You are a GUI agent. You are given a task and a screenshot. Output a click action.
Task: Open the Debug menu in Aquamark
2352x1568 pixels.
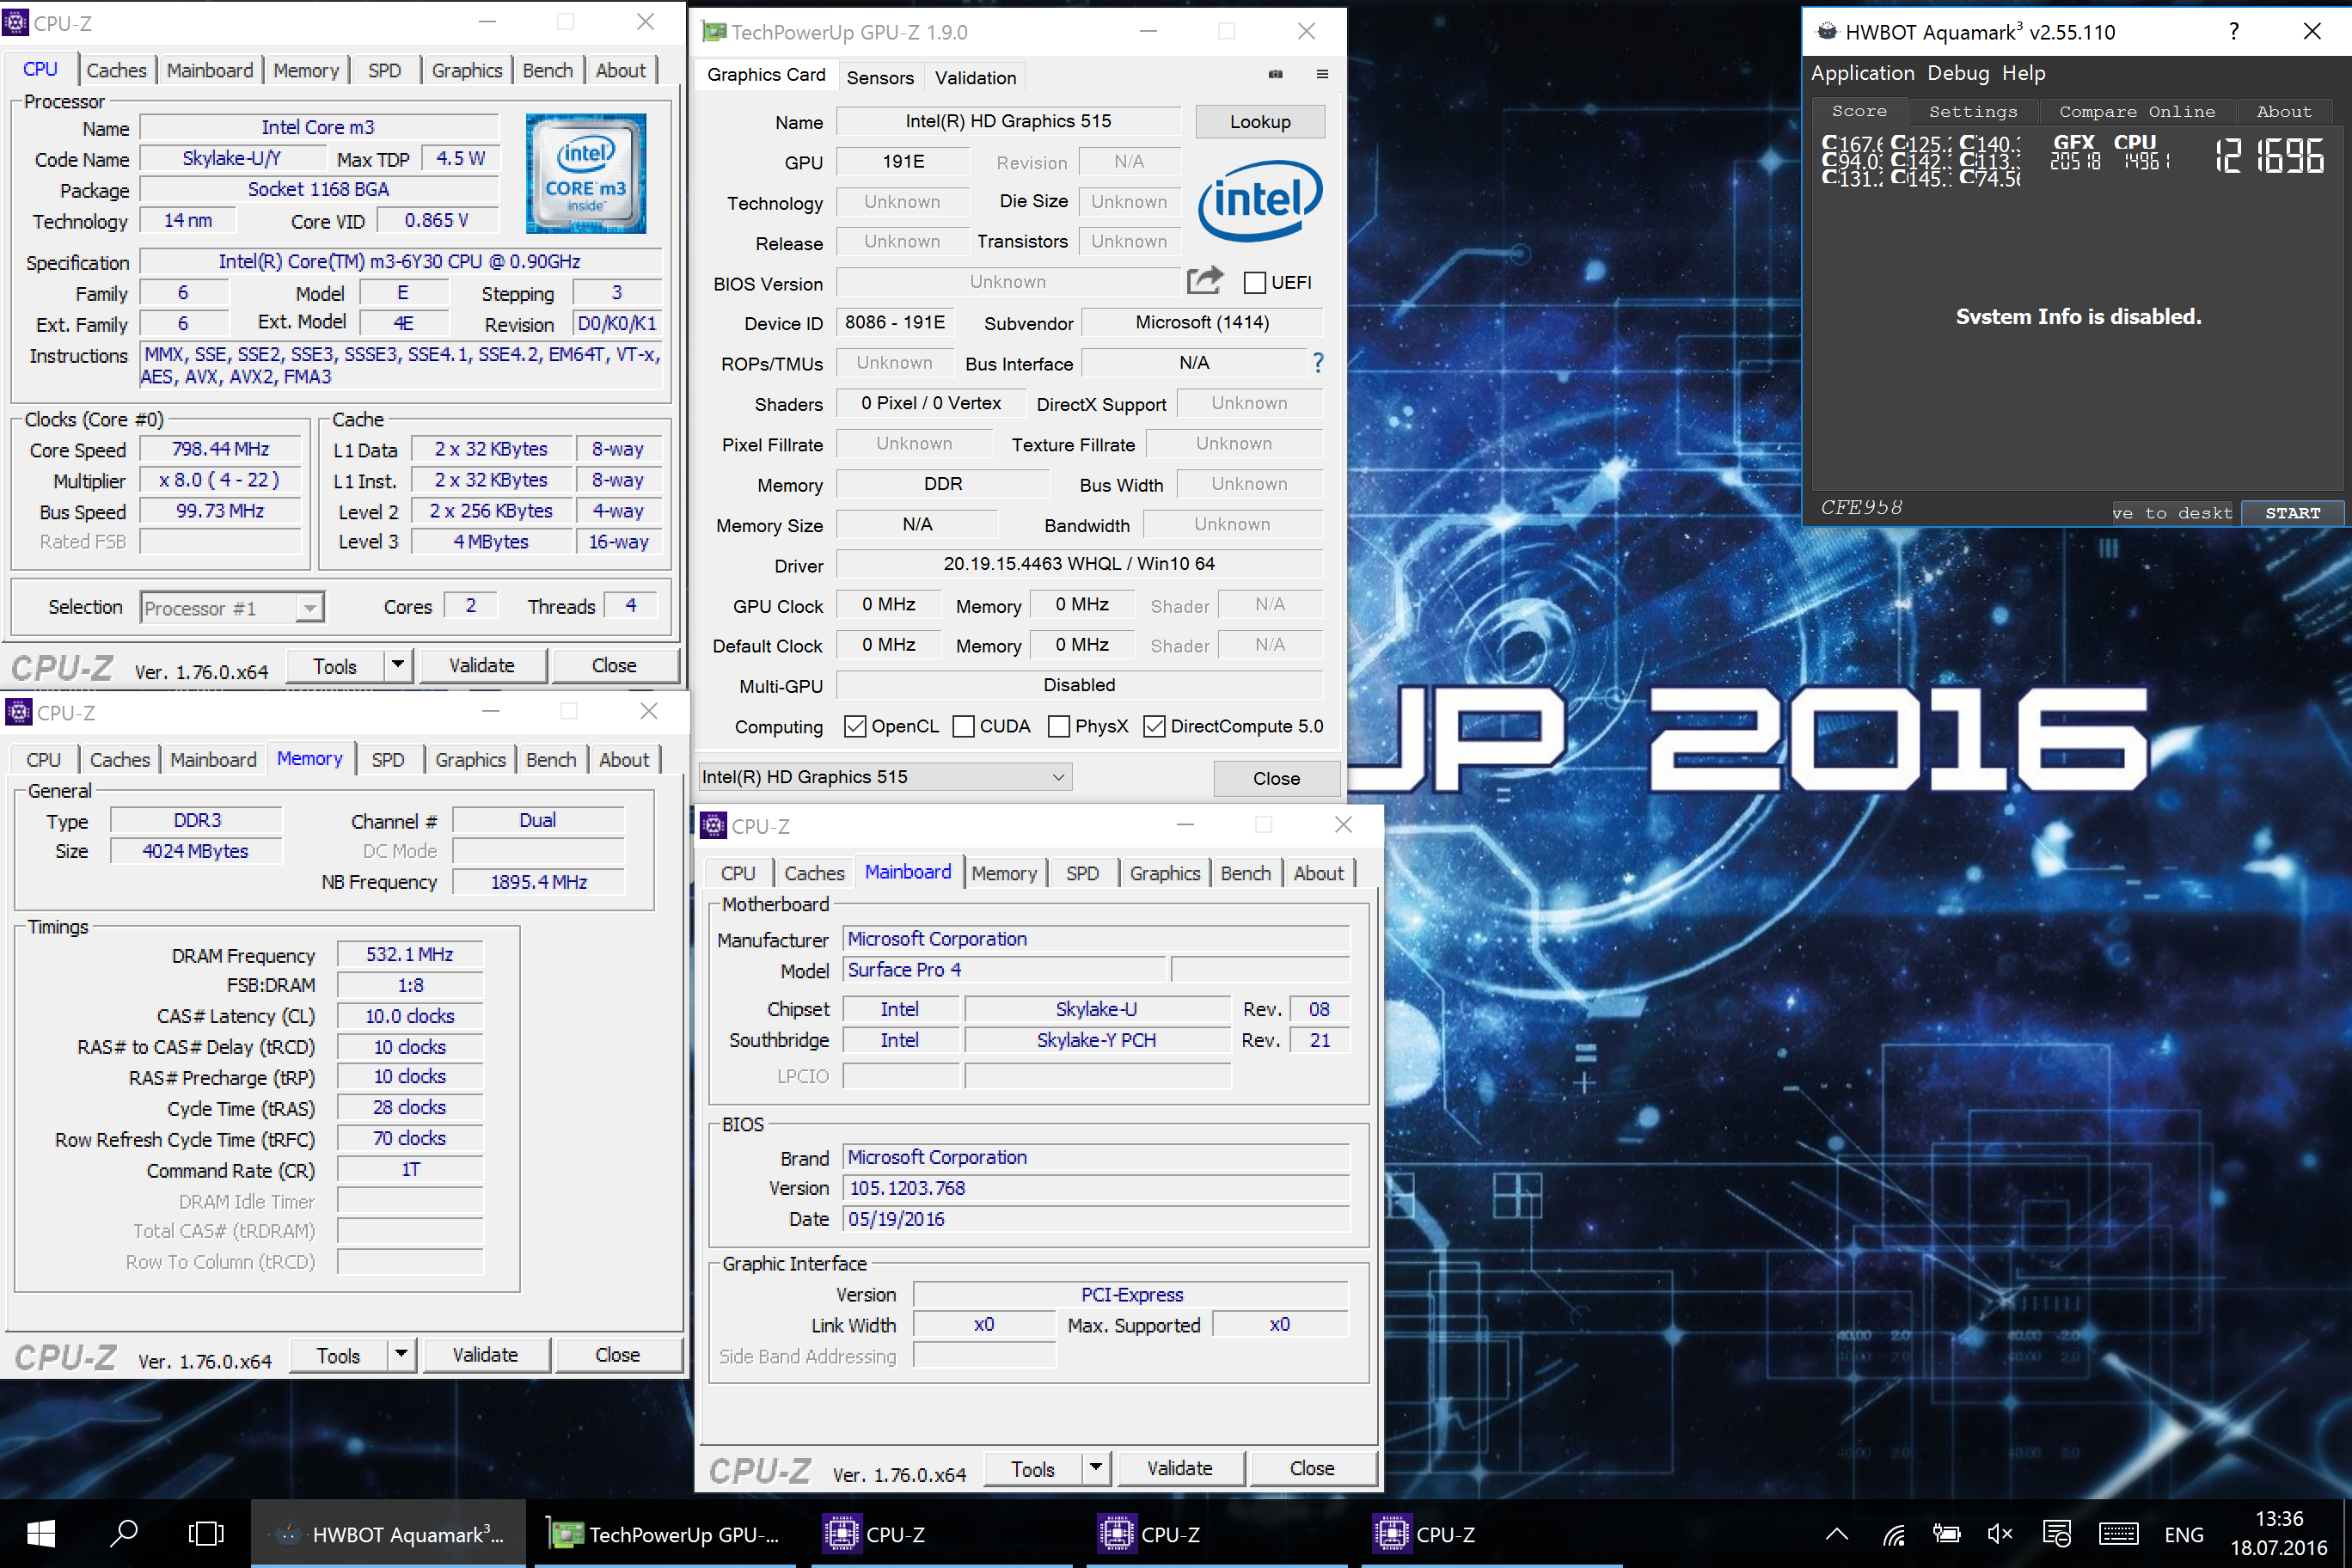coord(1958,72)
